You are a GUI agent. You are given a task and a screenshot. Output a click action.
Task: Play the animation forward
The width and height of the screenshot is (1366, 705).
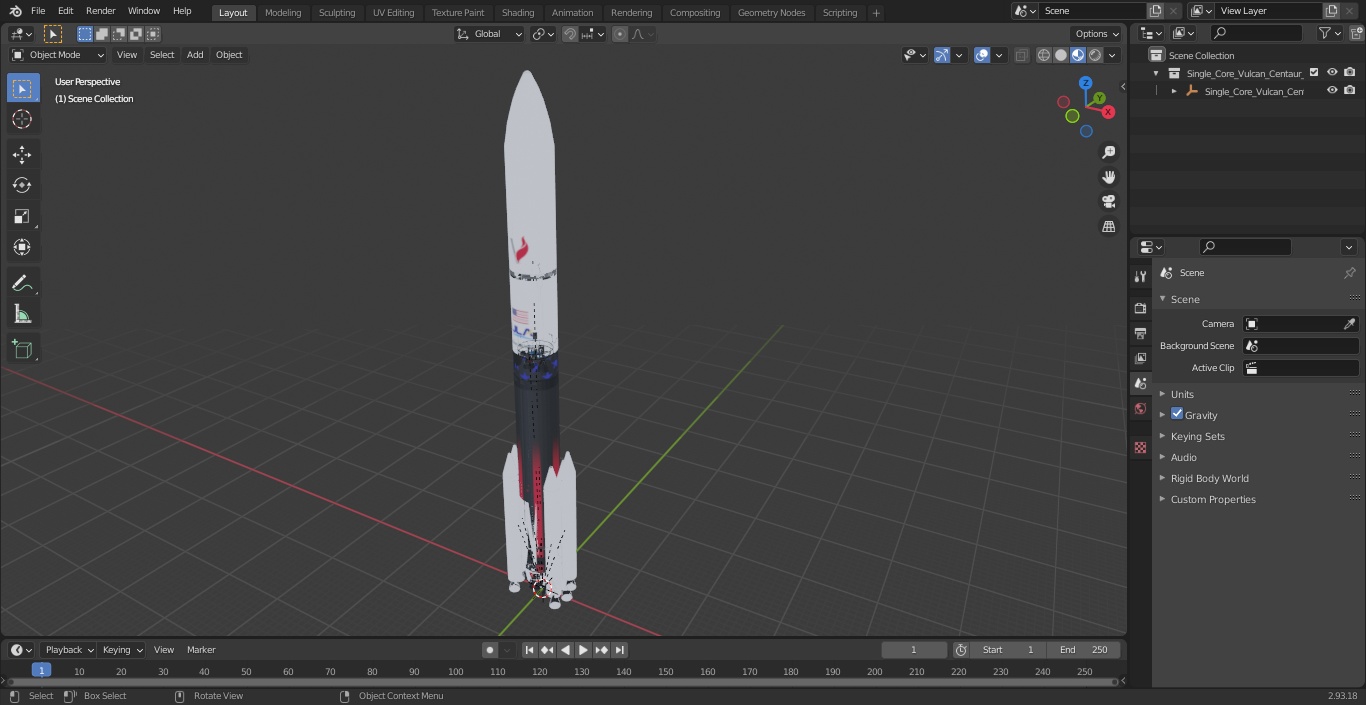coord(583,650)
